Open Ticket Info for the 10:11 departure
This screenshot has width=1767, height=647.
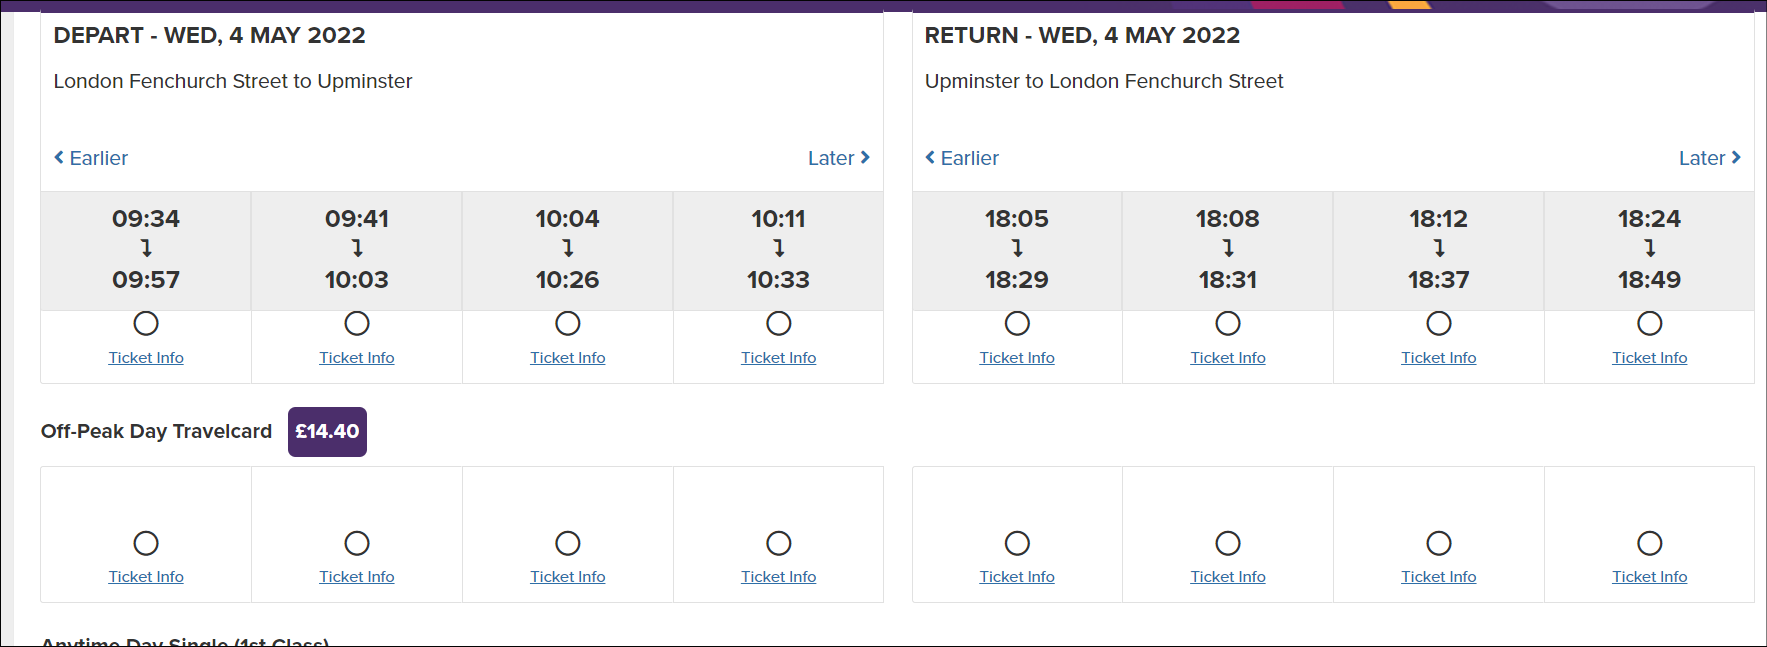point(778,357)
